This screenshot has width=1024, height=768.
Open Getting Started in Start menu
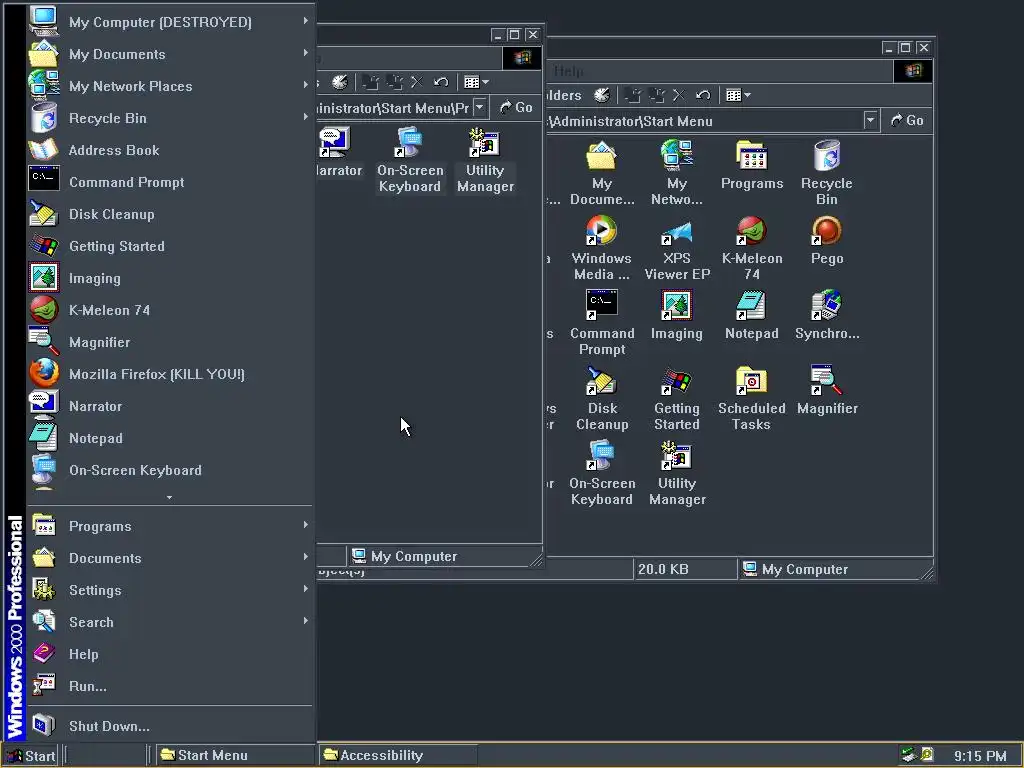170,246
